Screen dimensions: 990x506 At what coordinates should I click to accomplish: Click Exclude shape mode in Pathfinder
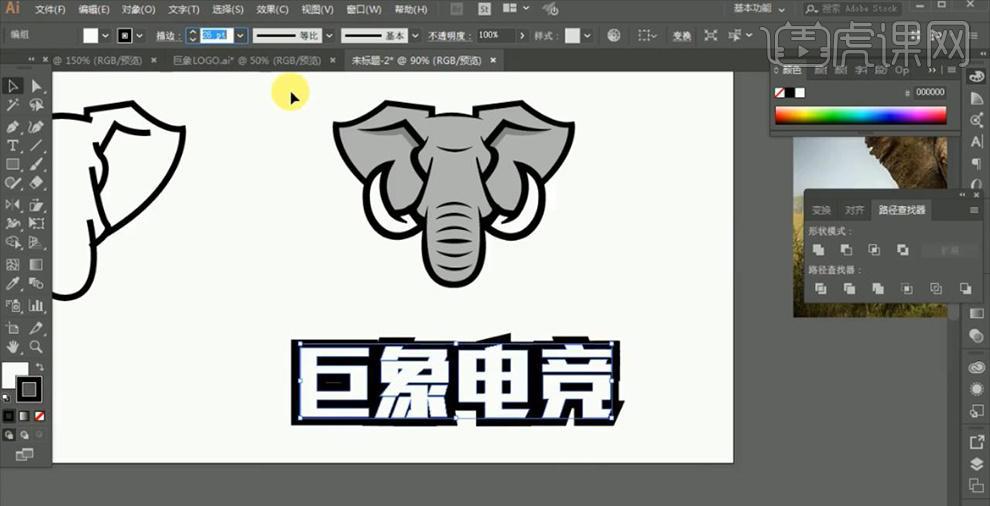pos(903,250)
